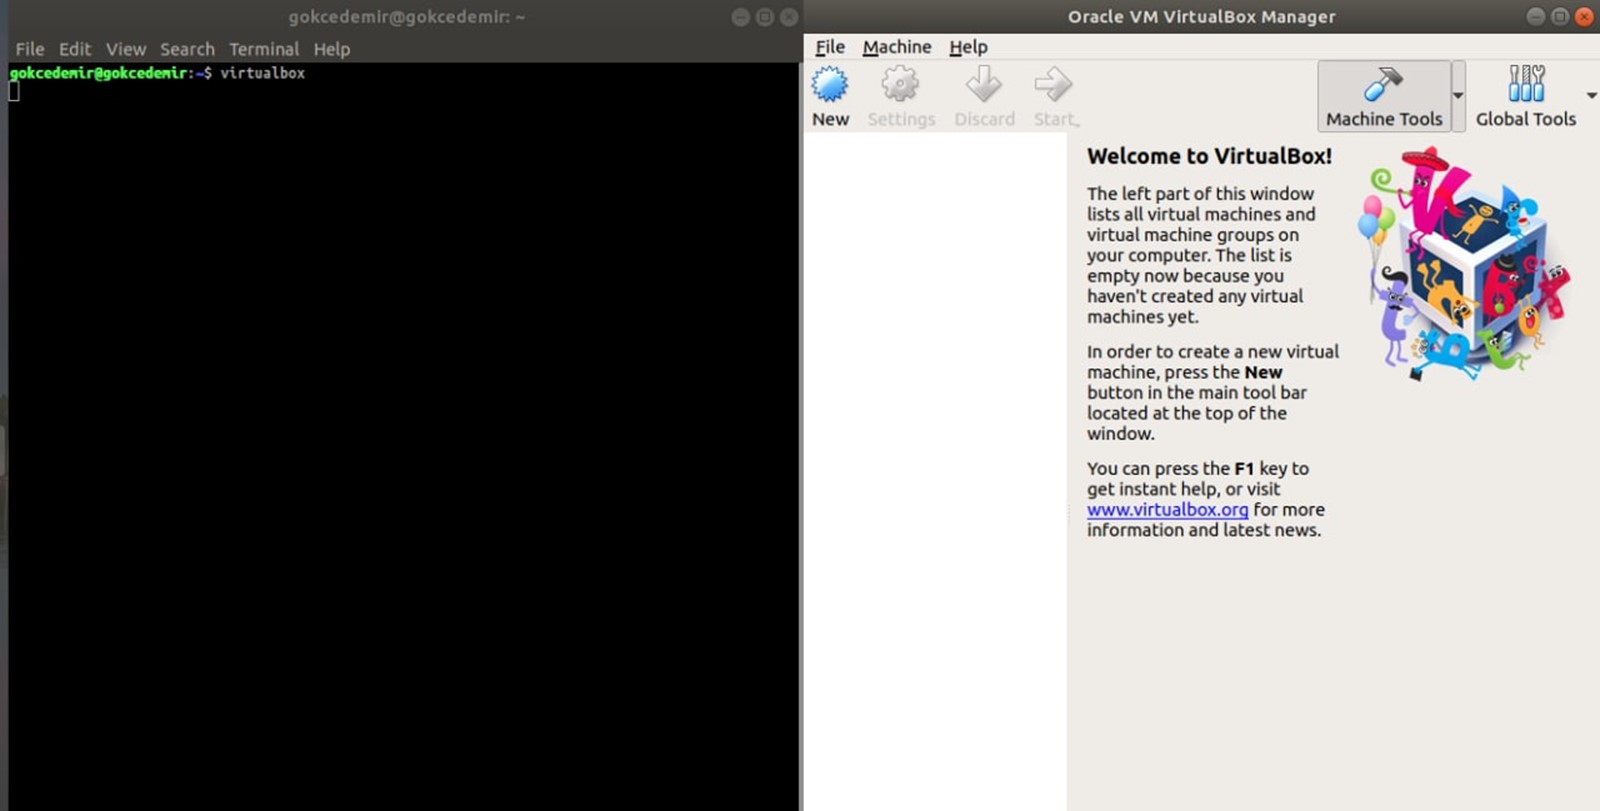The height and width of the screenshot is (811, 1600).
Task: Select the Machine Tools hammer button
Action: tap(1384, 96)
